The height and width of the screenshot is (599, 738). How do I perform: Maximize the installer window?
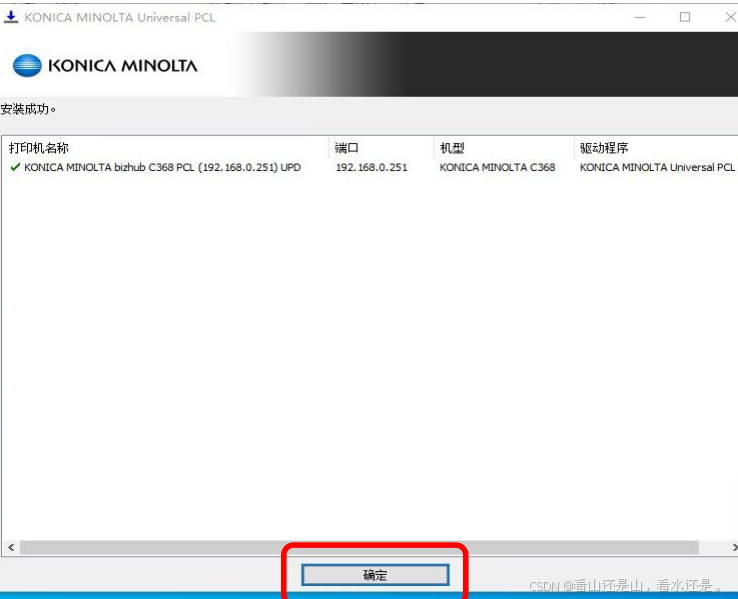click(x=685, y=17)
